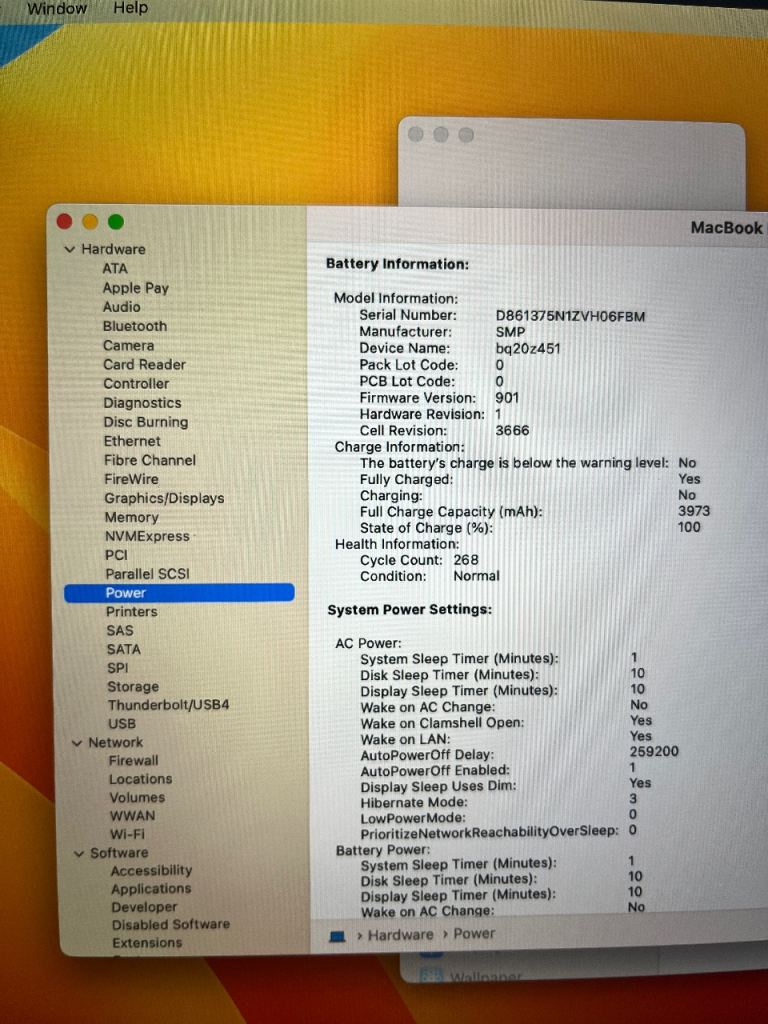Select Locations under Network
Screen dimensions: 768x1024
[140, 779]
